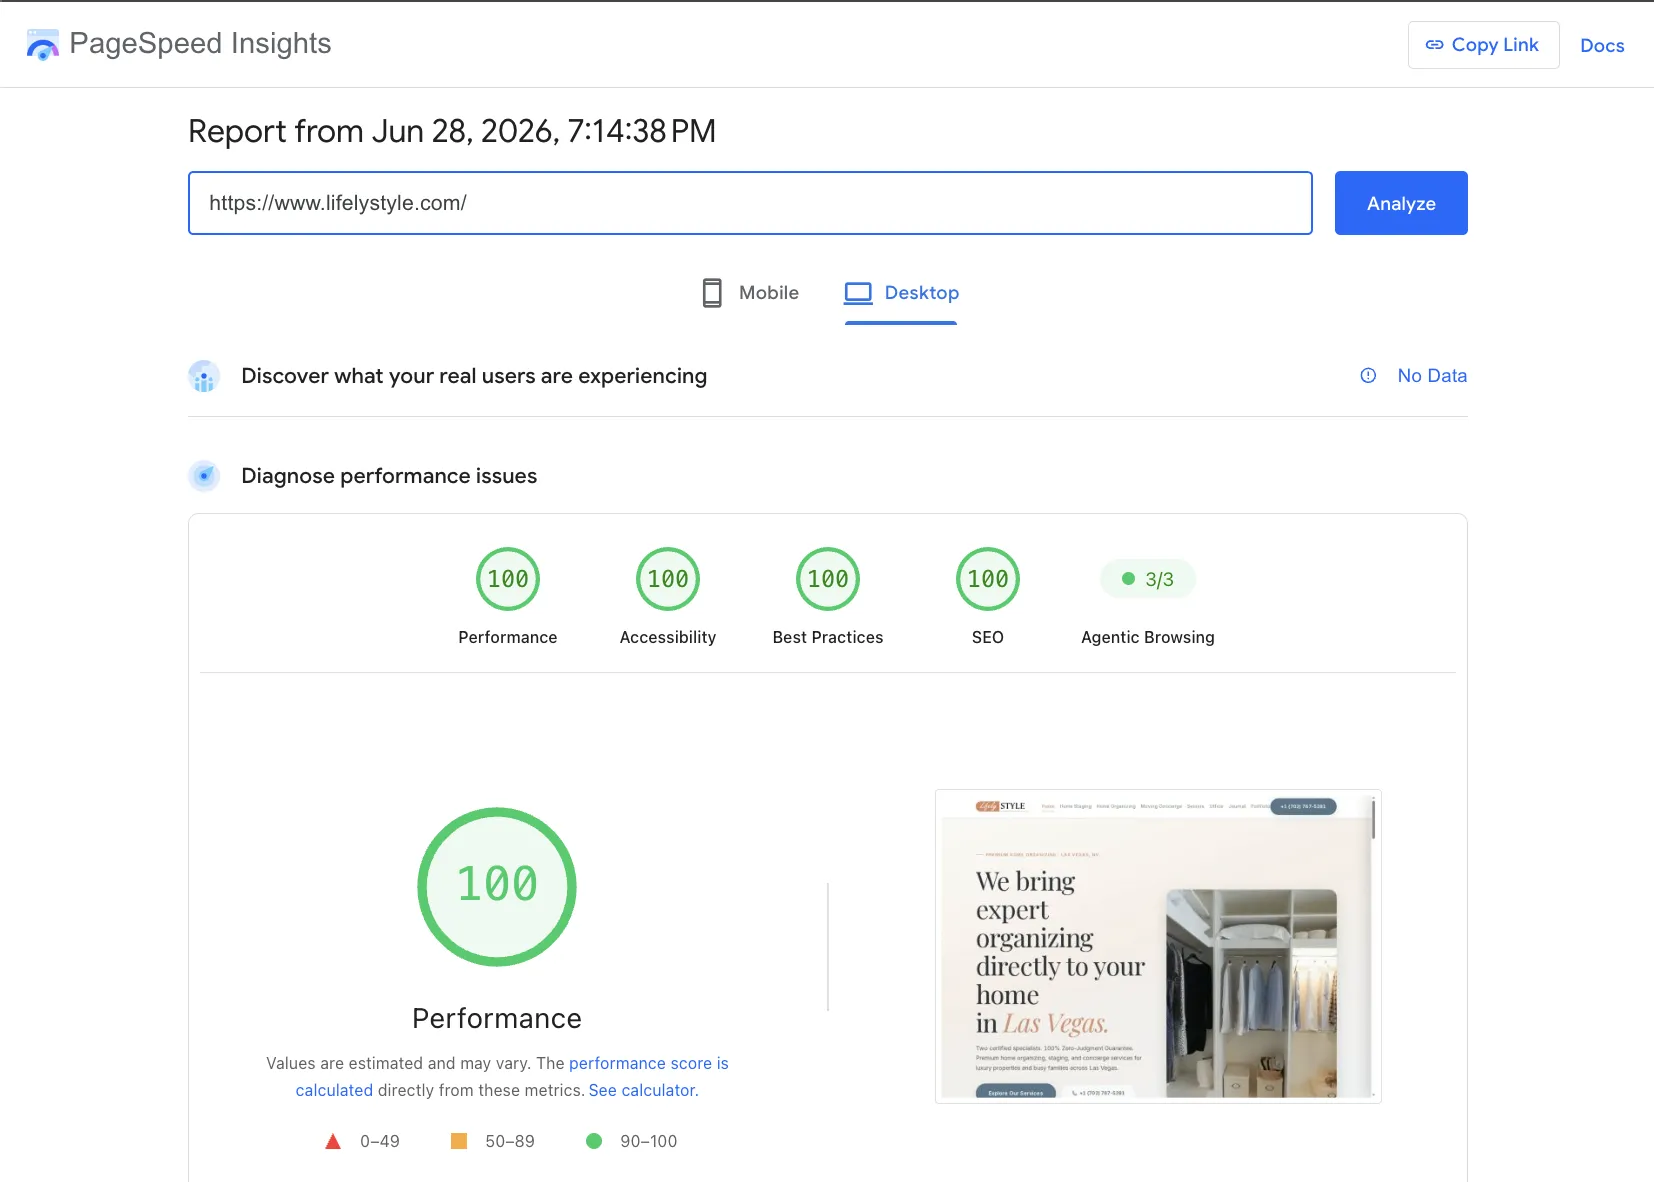Click 'Diagnose performance issues' heading
Image resolution: width=1654 pixels, height=1182 pixels.
tap(389, 476)
